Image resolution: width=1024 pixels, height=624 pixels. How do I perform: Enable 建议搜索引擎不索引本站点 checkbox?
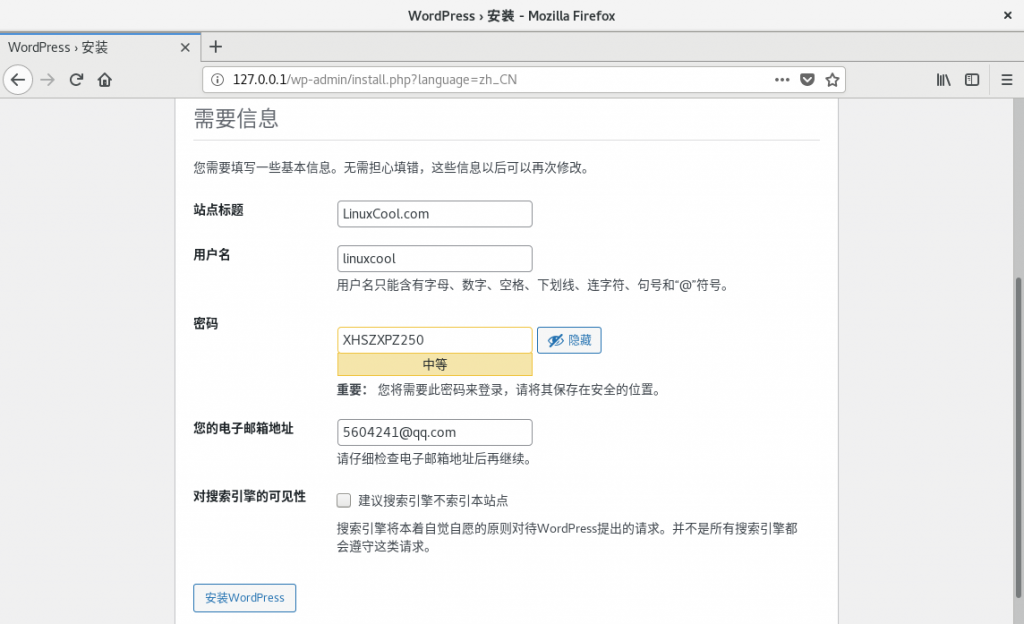click(x=343, y=500)
